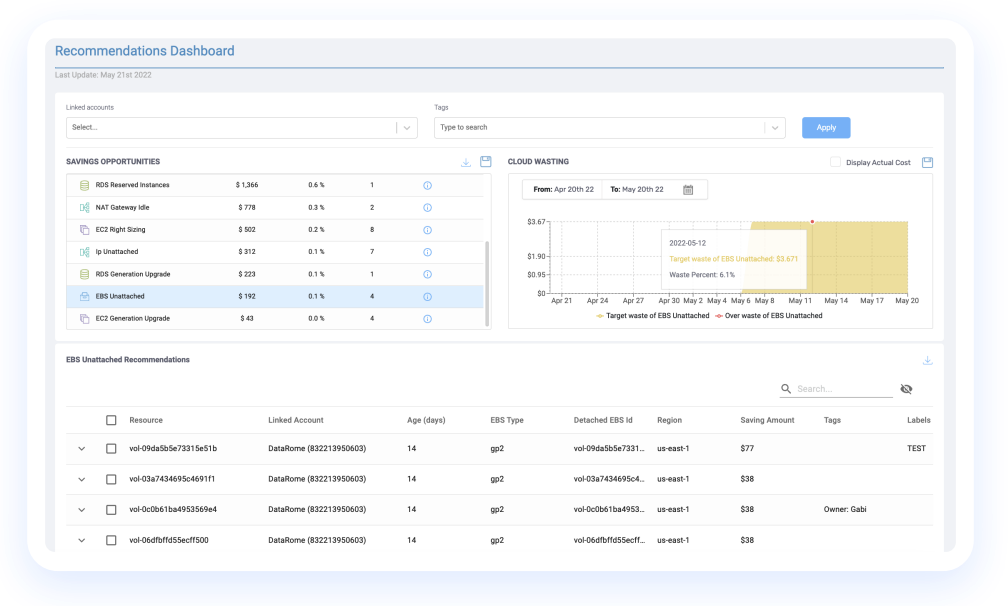Show info for EC2 Right Sizing
1008x606 pixels.
click(x=428, y=230)
